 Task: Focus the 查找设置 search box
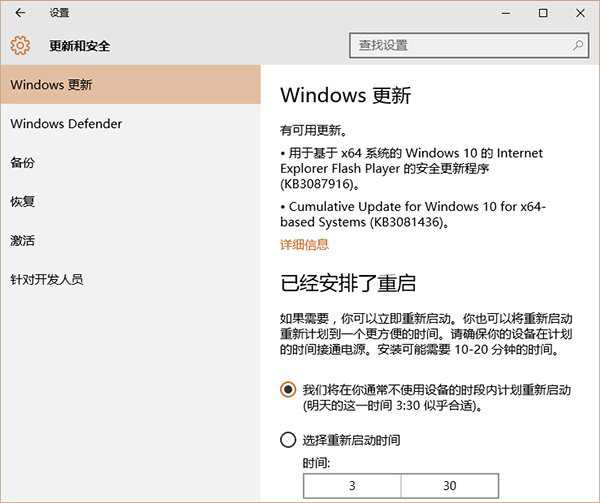point(469,46)
